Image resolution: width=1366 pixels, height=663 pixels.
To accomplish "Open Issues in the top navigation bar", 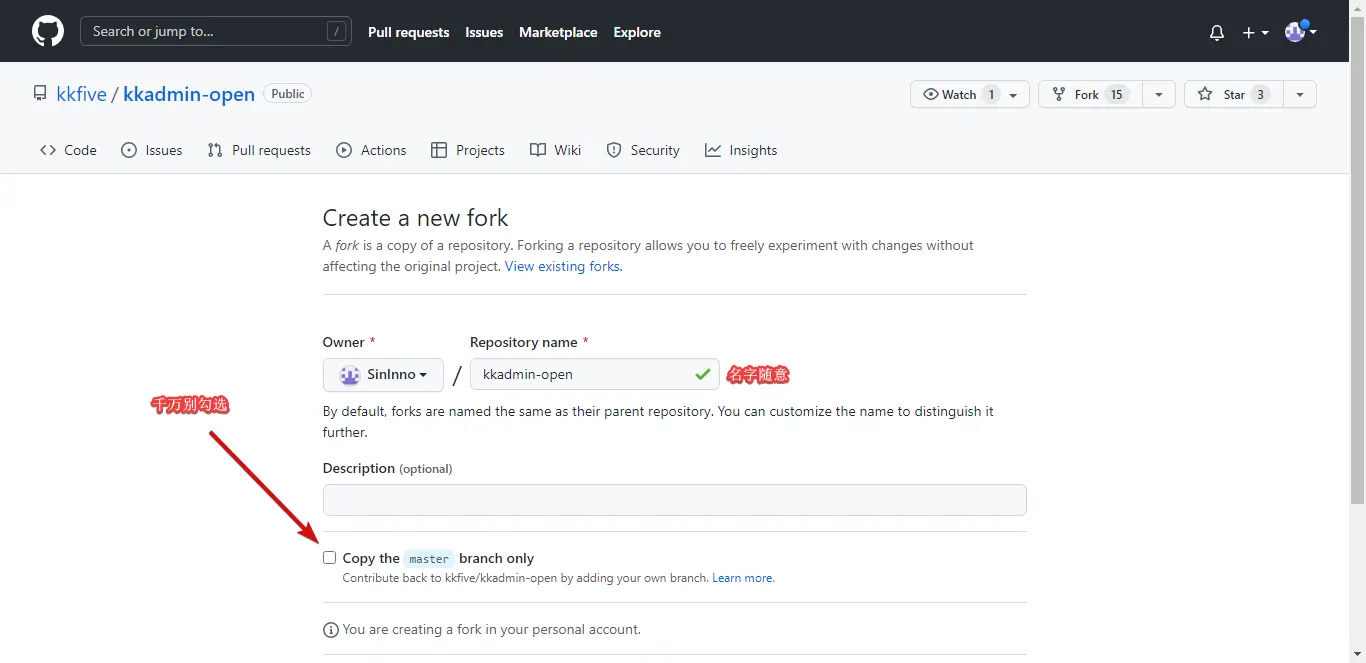I will click(x=484, y=32).
